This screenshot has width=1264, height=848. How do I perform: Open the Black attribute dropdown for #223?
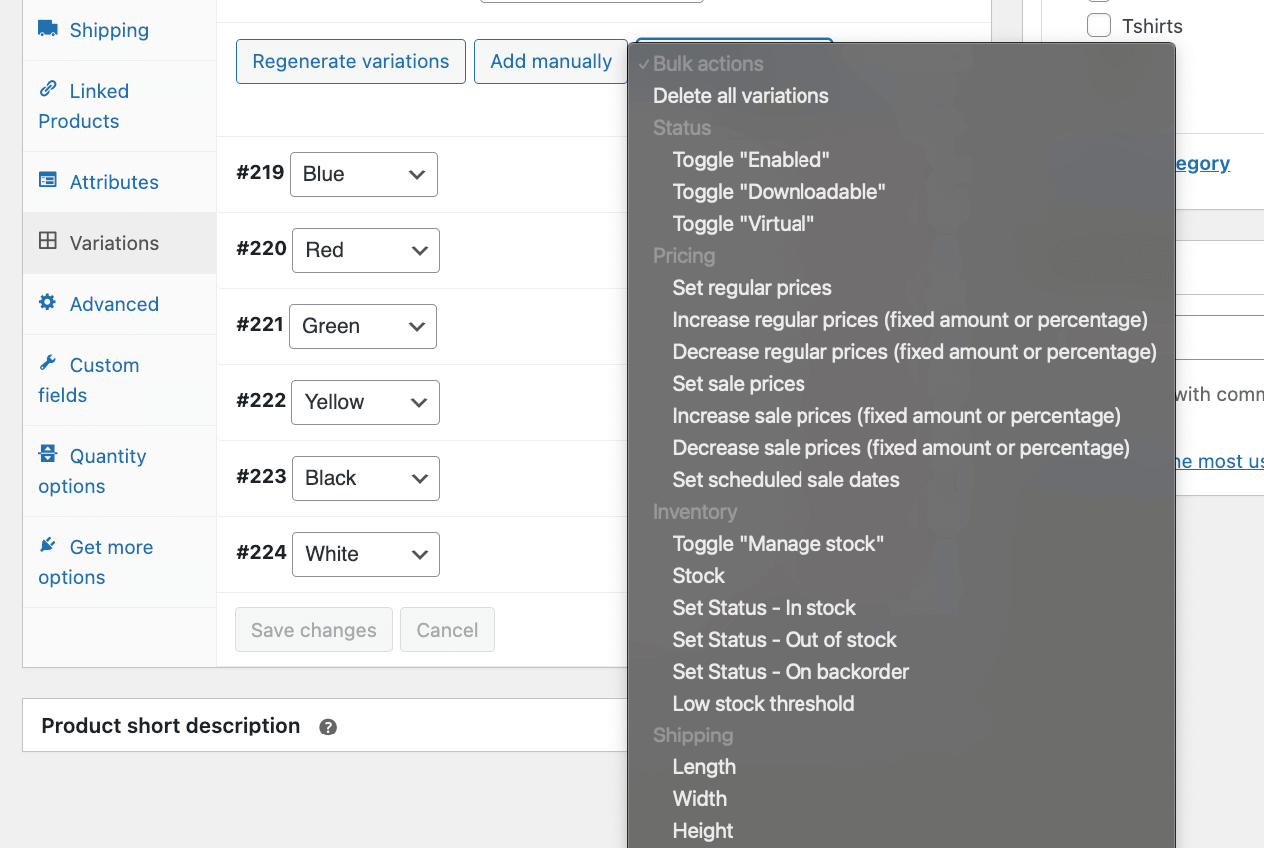pos(366,478)
